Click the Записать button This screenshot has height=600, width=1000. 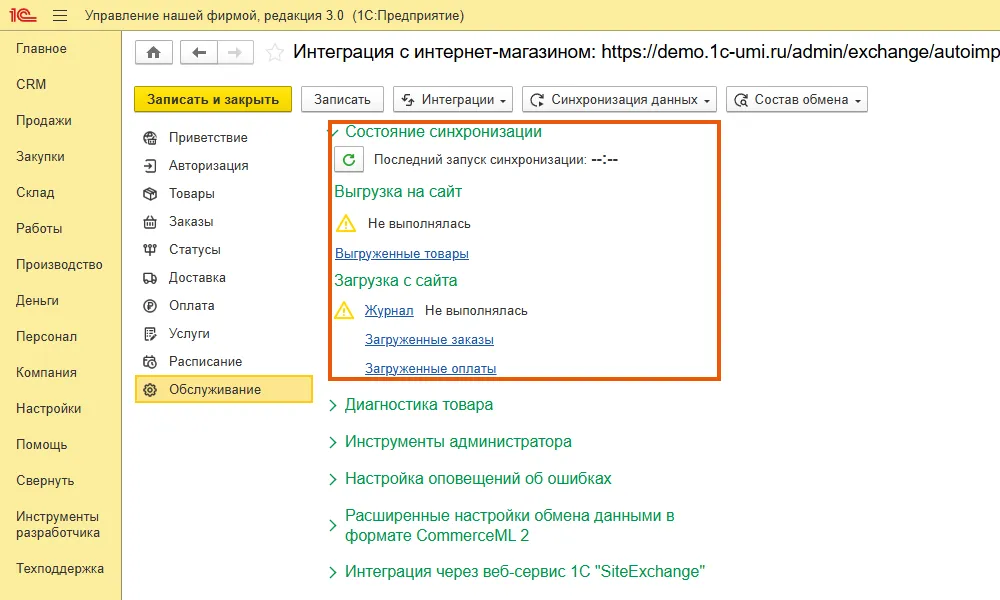(x=342, y=99)
